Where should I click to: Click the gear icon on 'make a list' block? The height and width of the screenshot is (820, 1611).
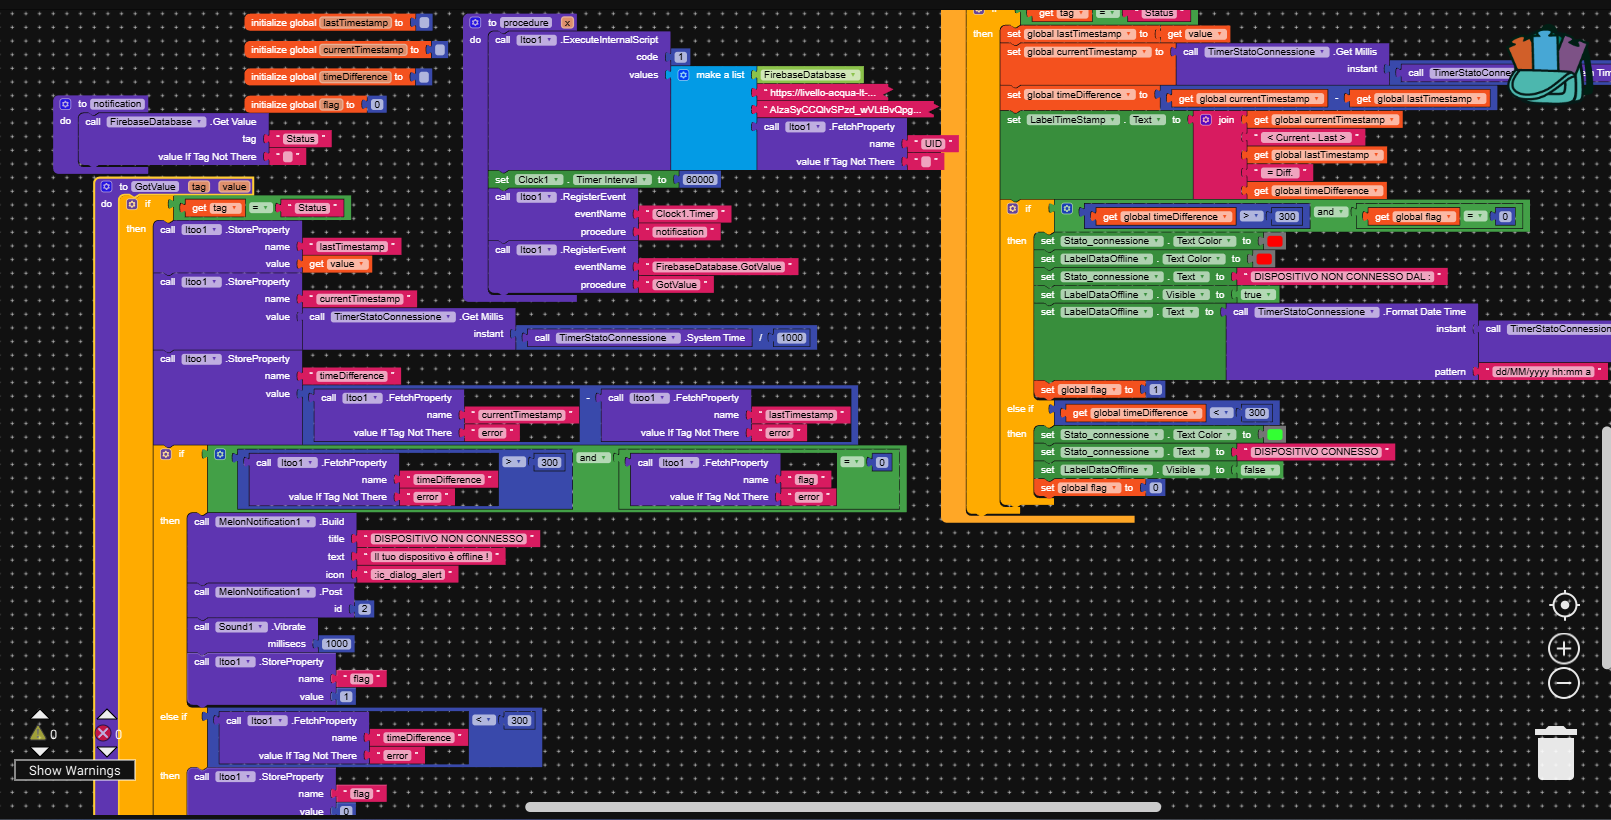coord(684,75)
